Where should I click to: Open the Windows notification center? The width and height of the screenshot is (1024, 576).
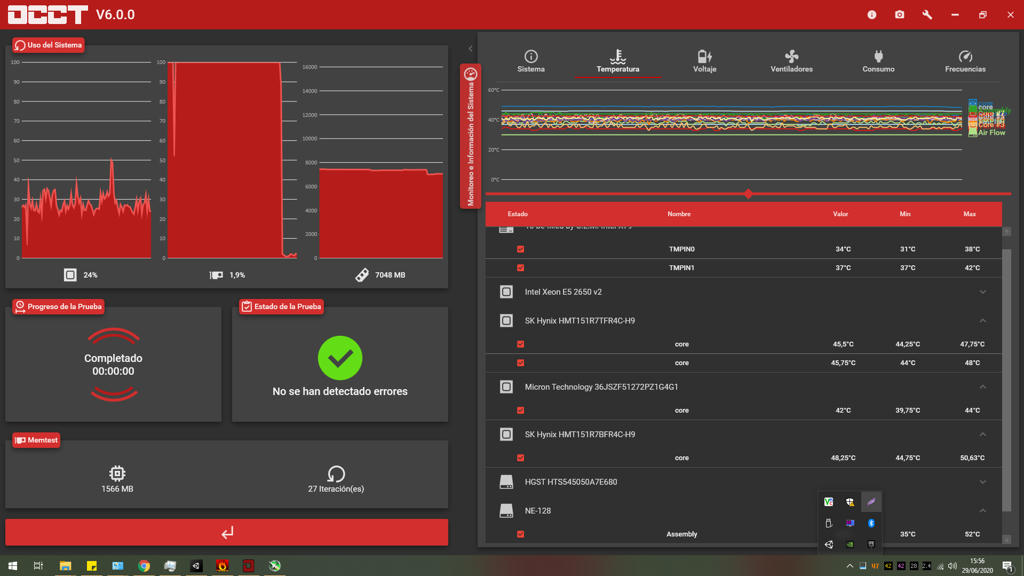point(1008,566)
